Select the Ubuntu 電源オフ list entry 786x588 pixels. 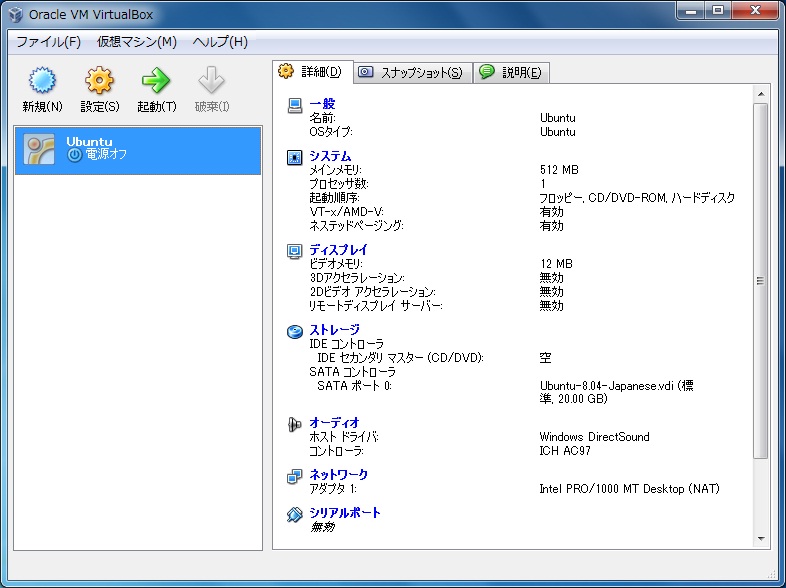[138, 150]
